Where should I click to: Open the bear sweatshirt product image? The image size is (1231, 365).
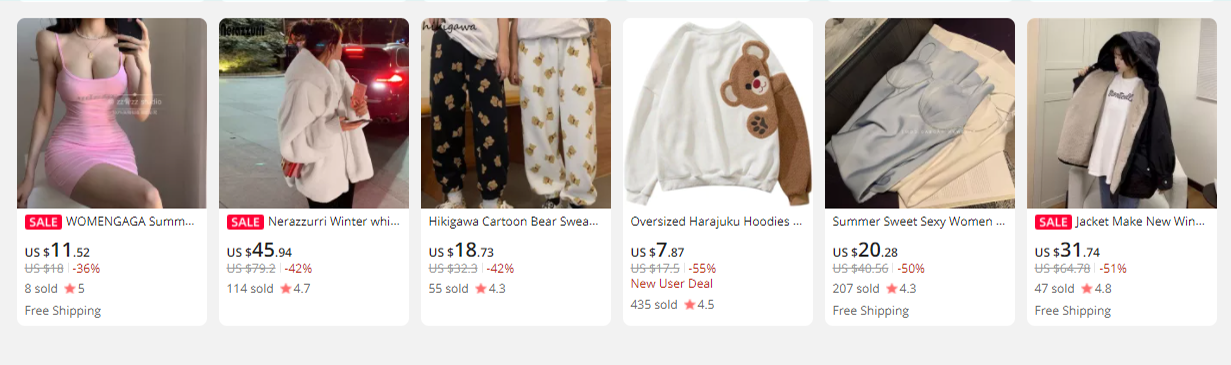(x=718, y=113)
